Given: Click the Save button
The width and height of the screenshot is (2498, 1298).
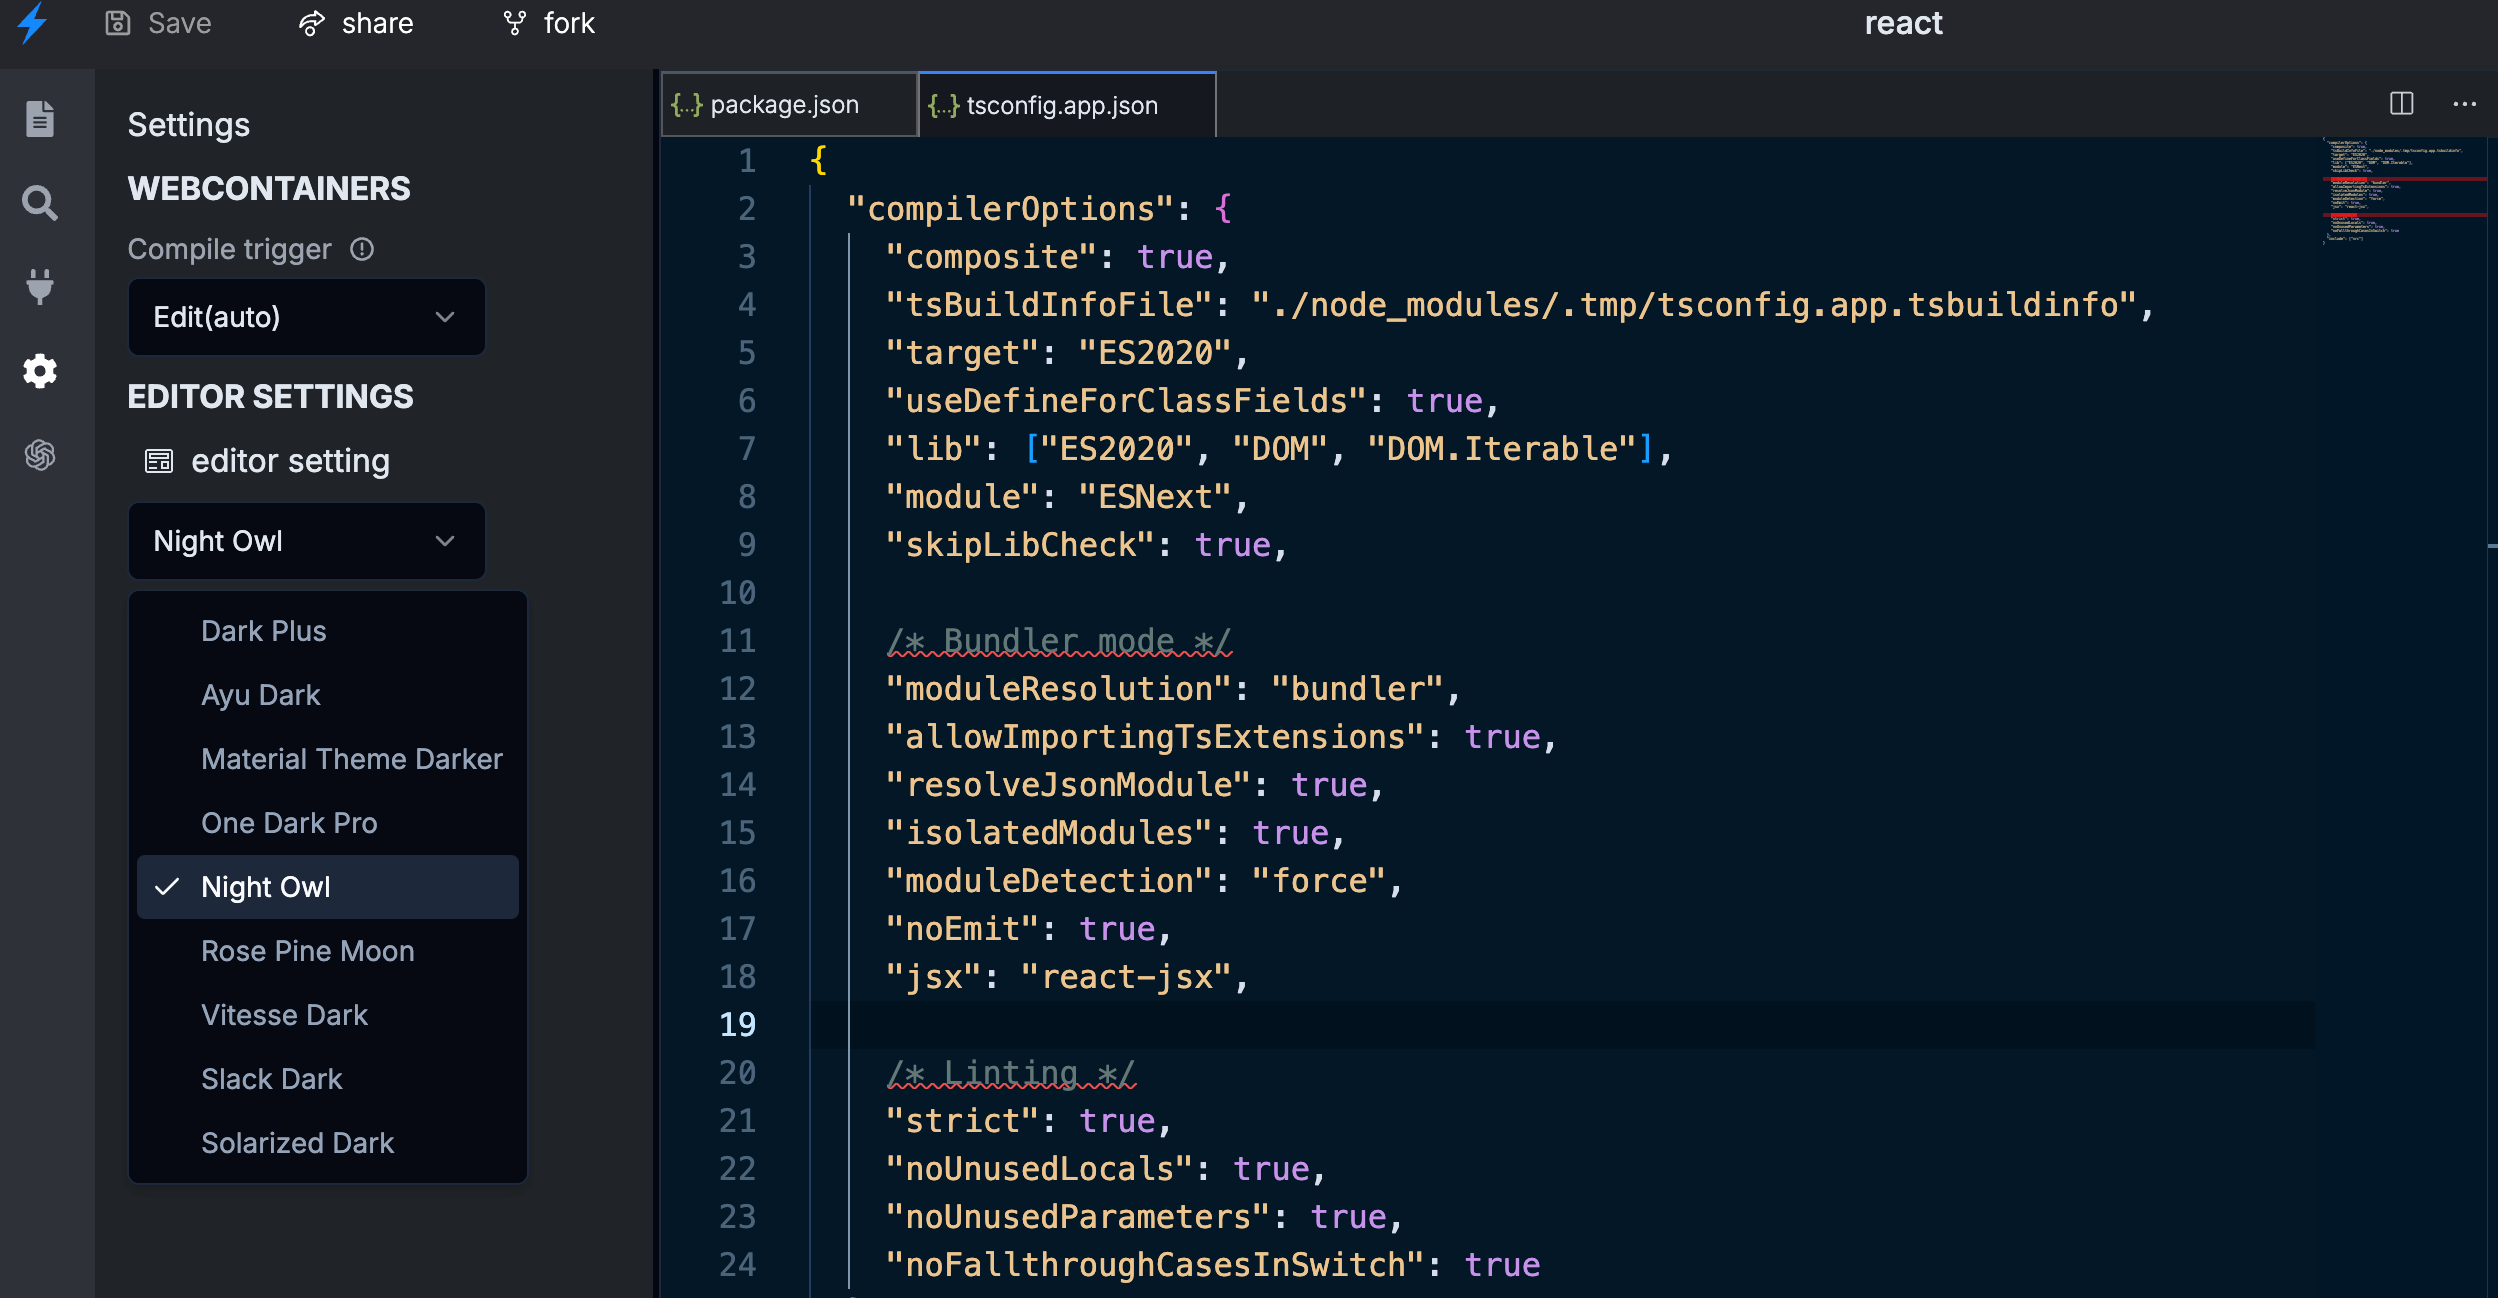Looking at the screenshot, I should (160, 21).
